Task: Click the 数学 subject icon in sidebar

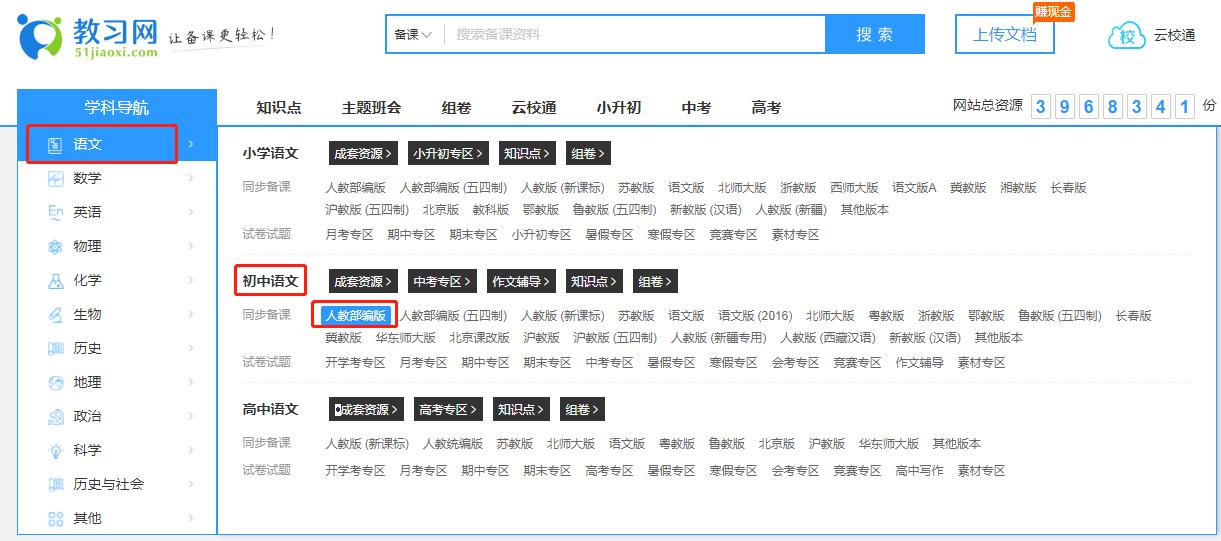Action: coord(56,178)
